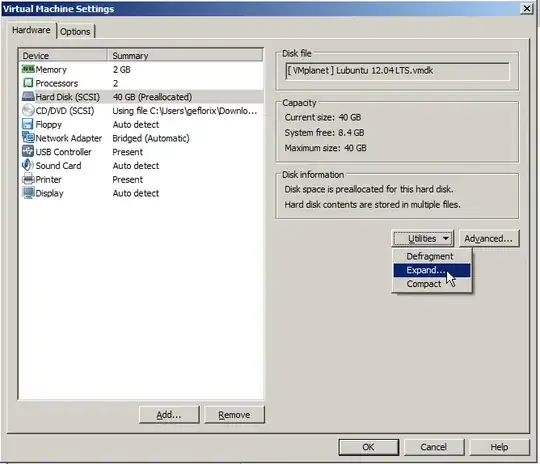Click 'Auto detect' in Sound Card row
540x464 pixels.
pyautogui.click(x=136, y=166)
